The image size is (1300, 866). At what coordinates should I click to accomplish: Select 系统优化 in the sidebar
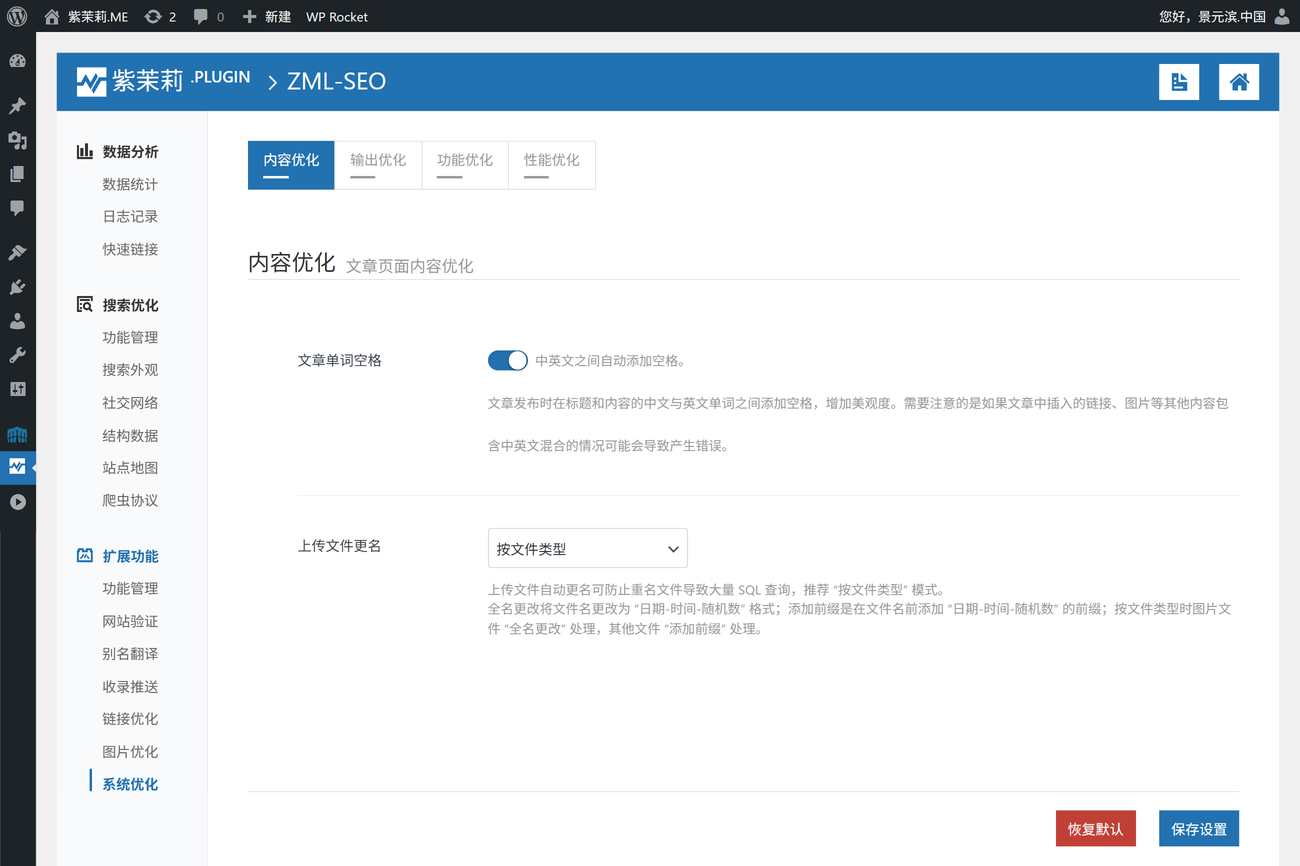pos(130,784)
